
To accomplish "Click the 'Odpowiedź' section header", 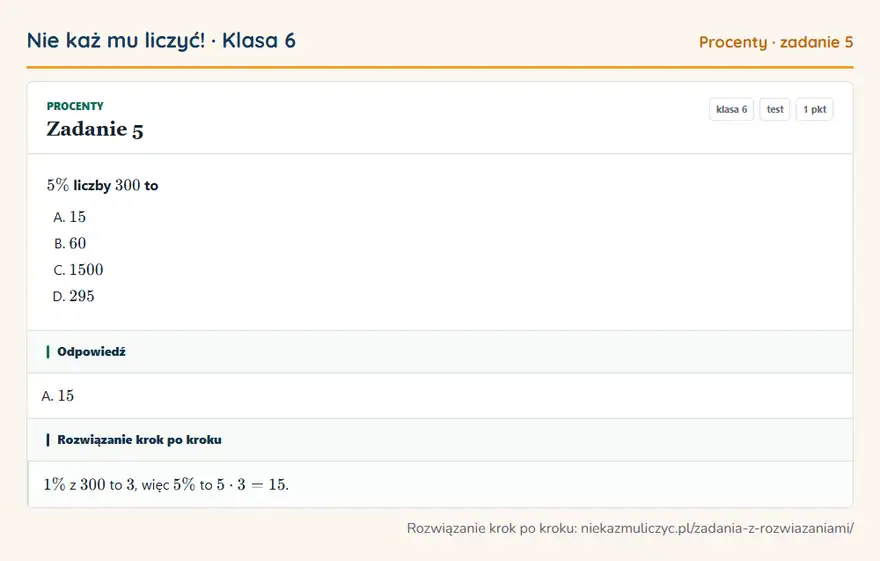I will point(440,352).
